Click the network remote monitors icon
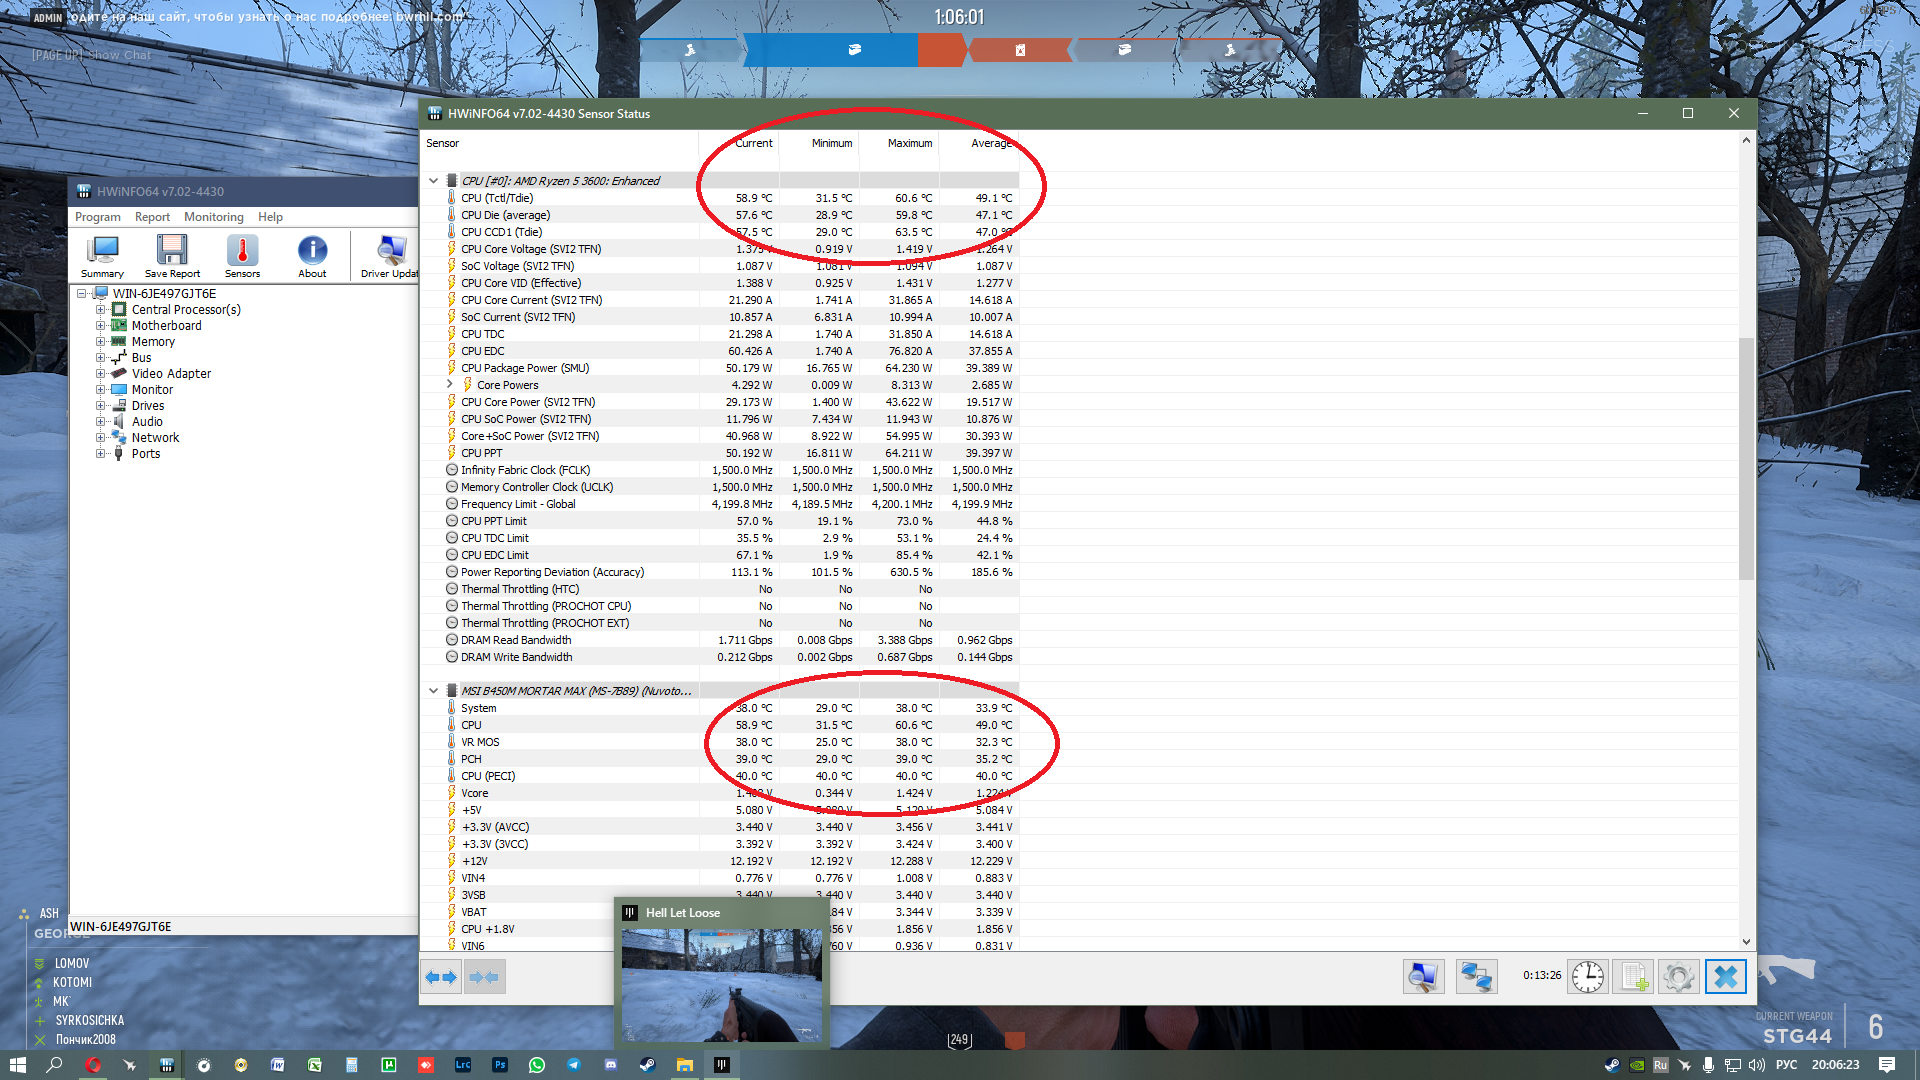Screen dimensions: 1920x1080 point(1476,976)
